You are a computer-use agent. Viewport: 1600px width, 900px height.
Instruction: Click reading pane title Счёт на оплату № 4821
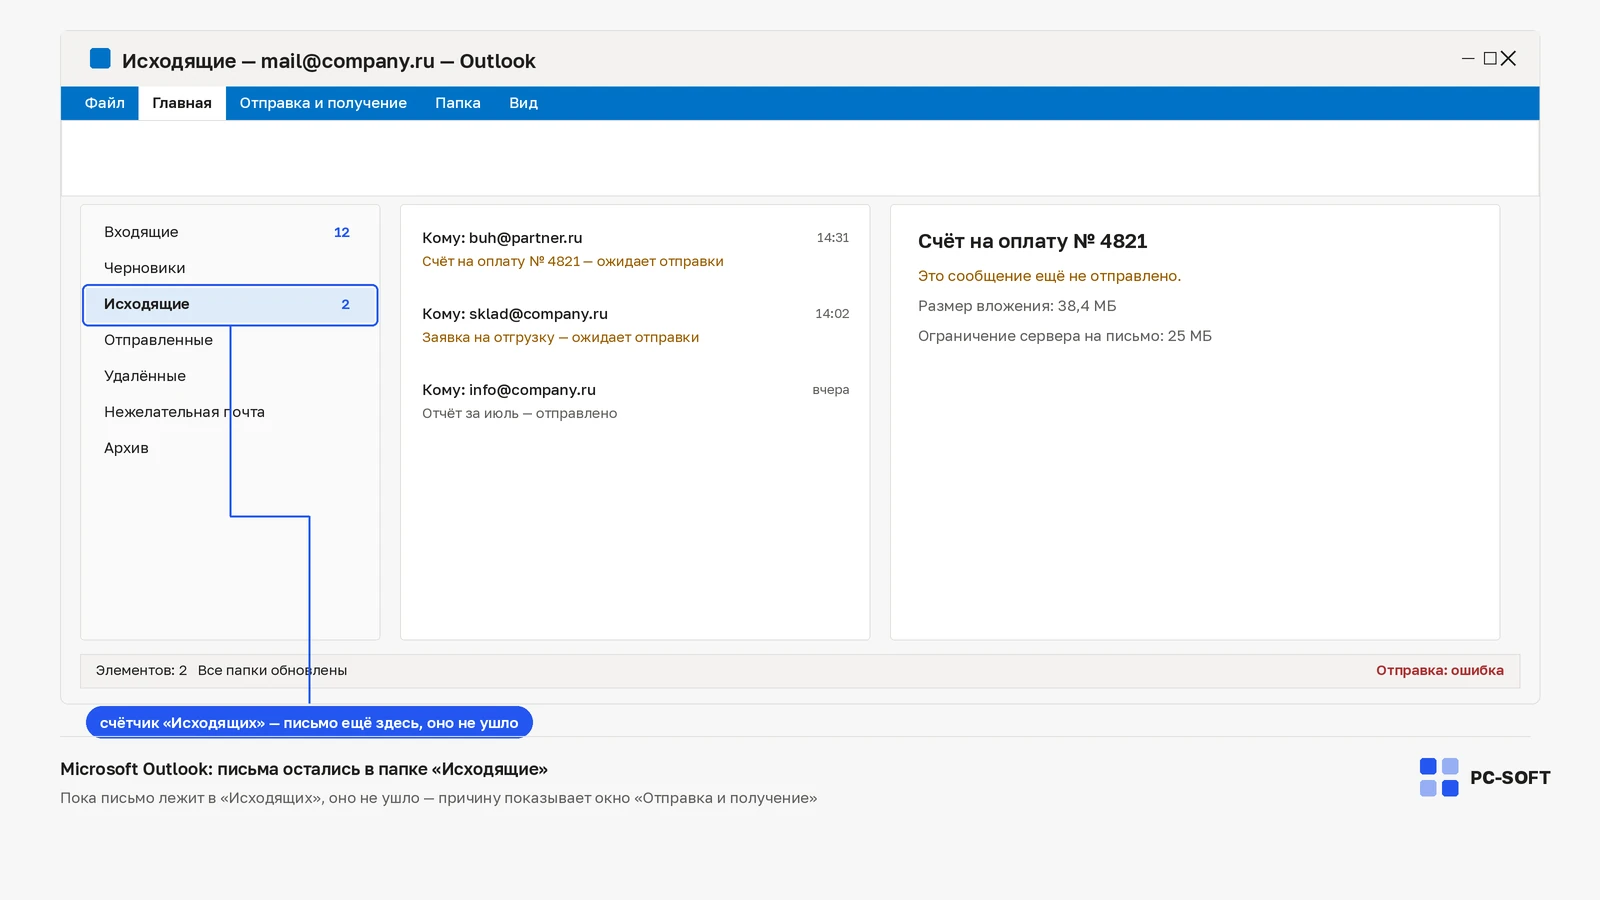[1033, 241]
